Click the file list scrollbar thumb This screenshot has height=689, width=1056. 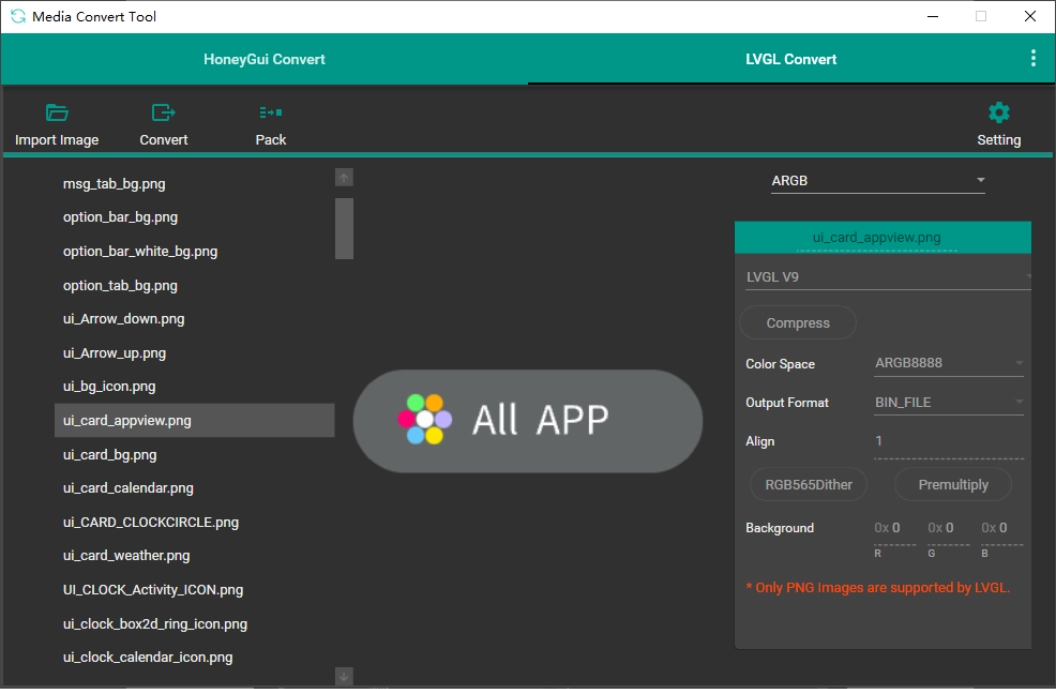[x=343, y=228]
